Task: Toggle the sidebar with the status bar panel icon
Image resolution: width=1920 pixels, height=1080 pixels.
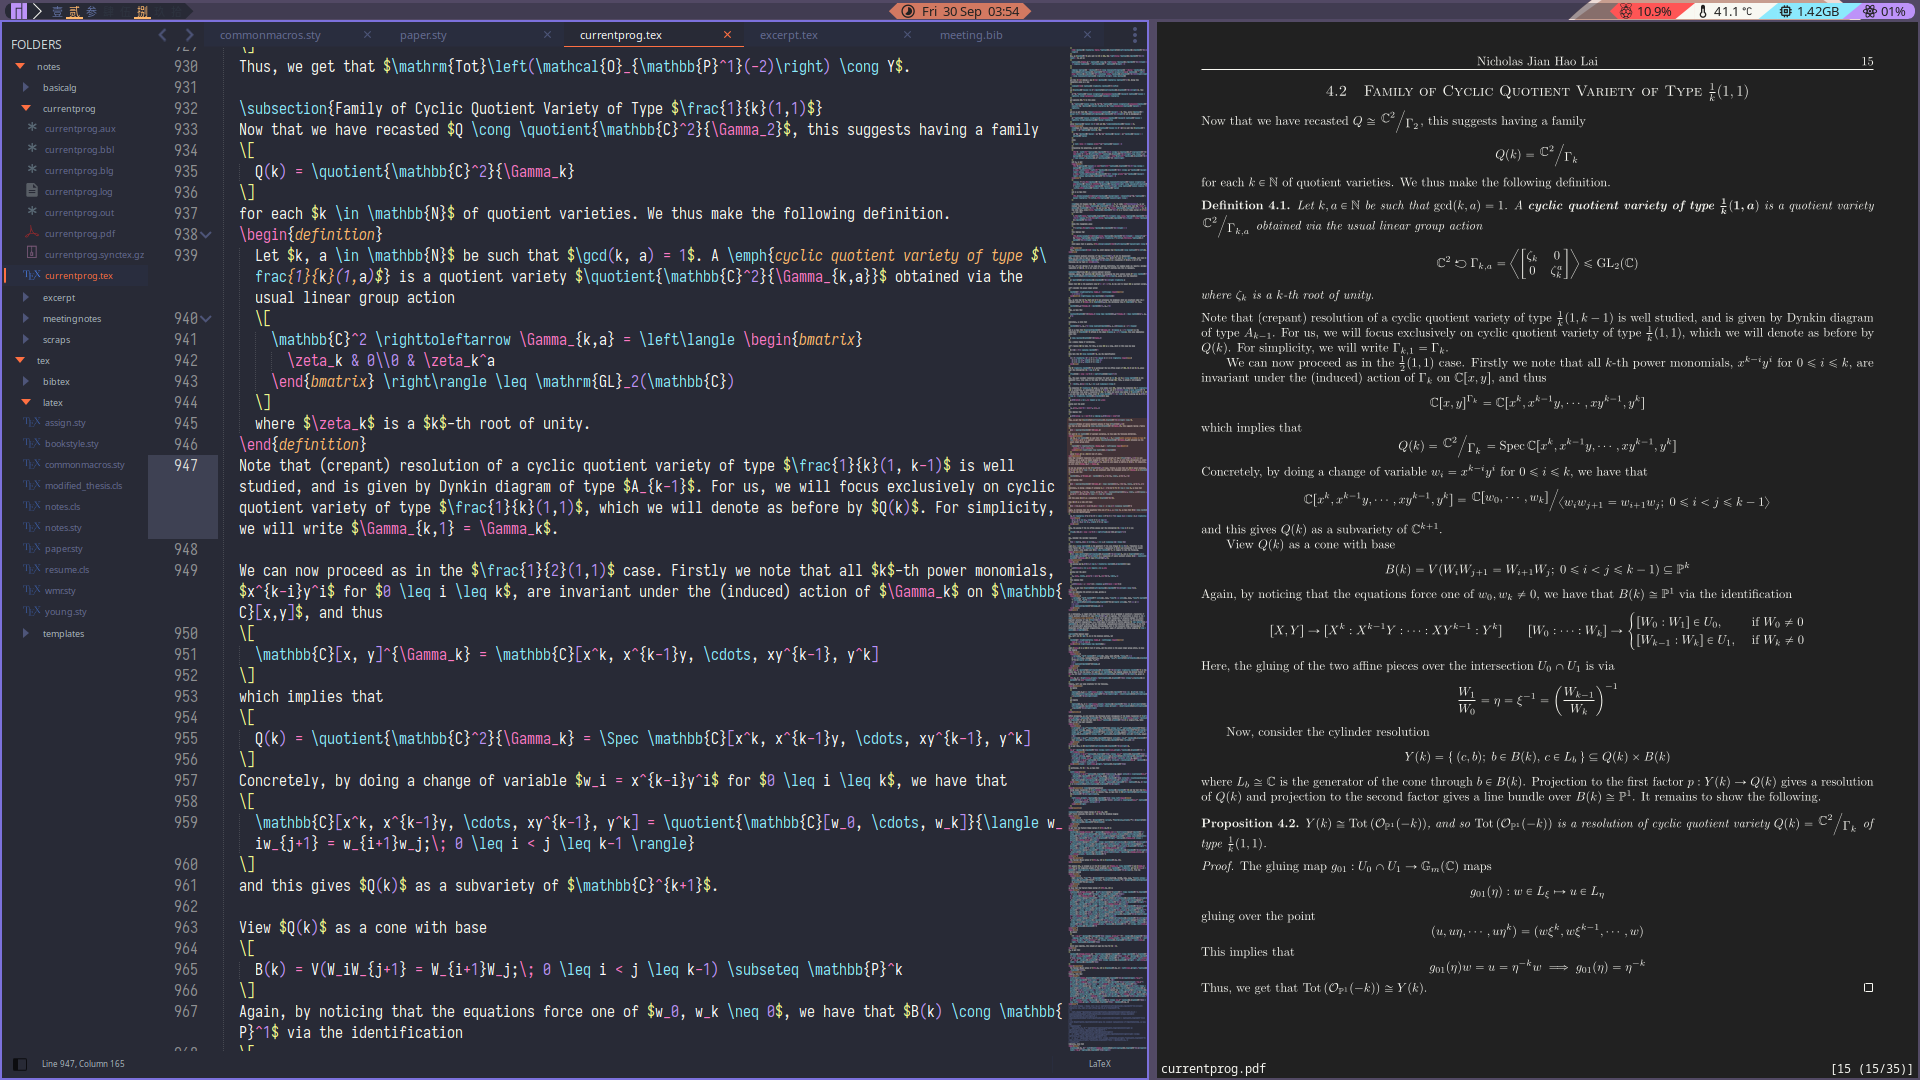Action: 19,1063
